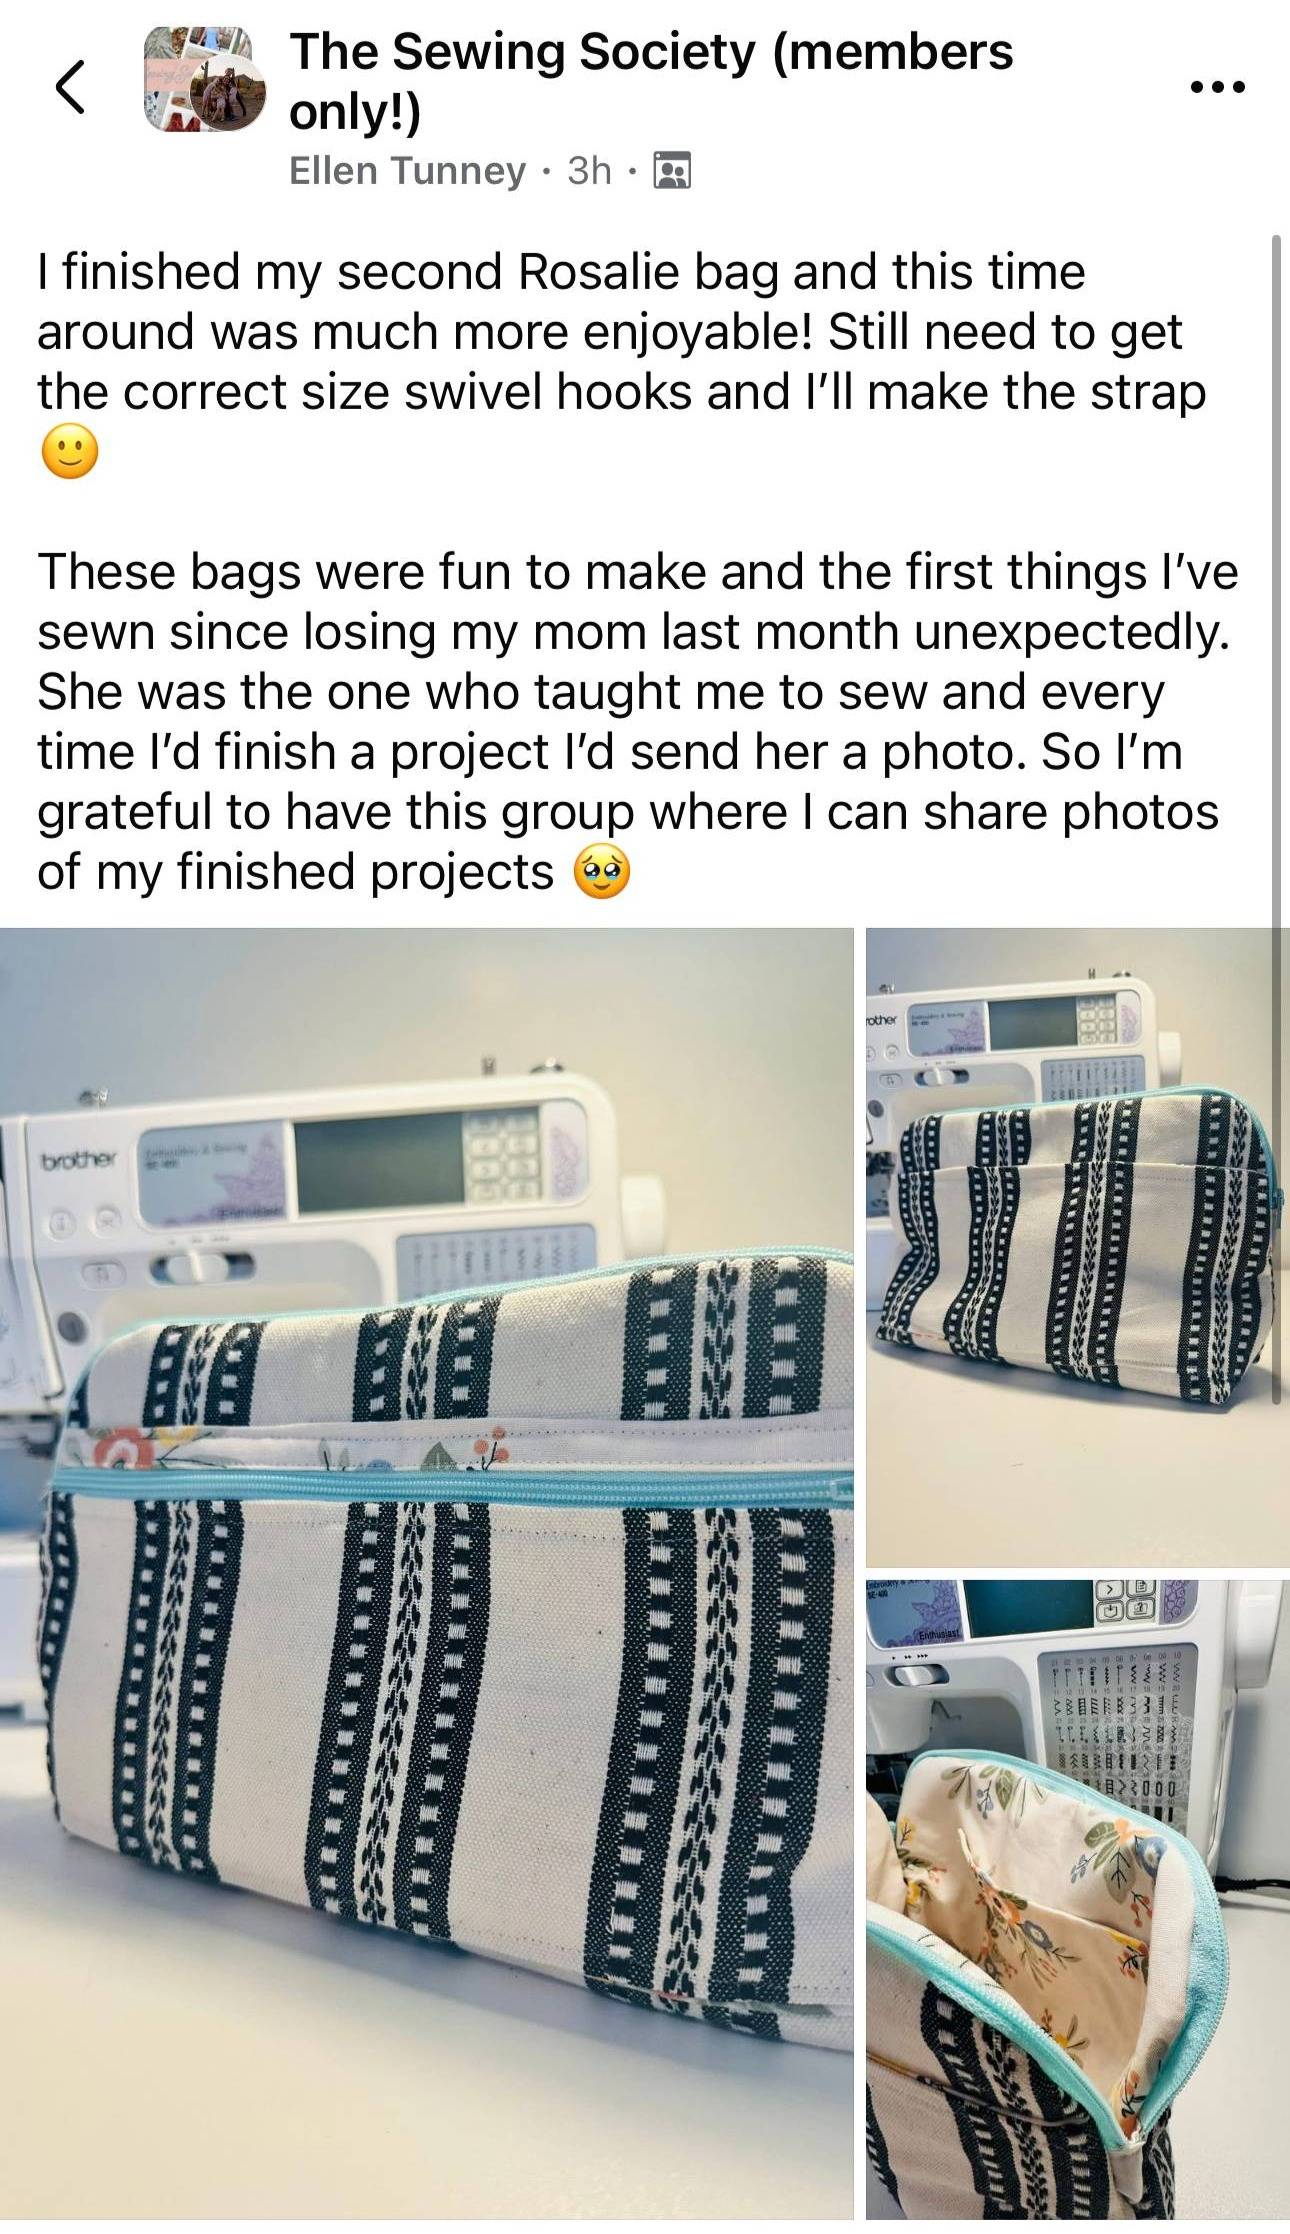Tap the back arrow icon

[68, 87]
